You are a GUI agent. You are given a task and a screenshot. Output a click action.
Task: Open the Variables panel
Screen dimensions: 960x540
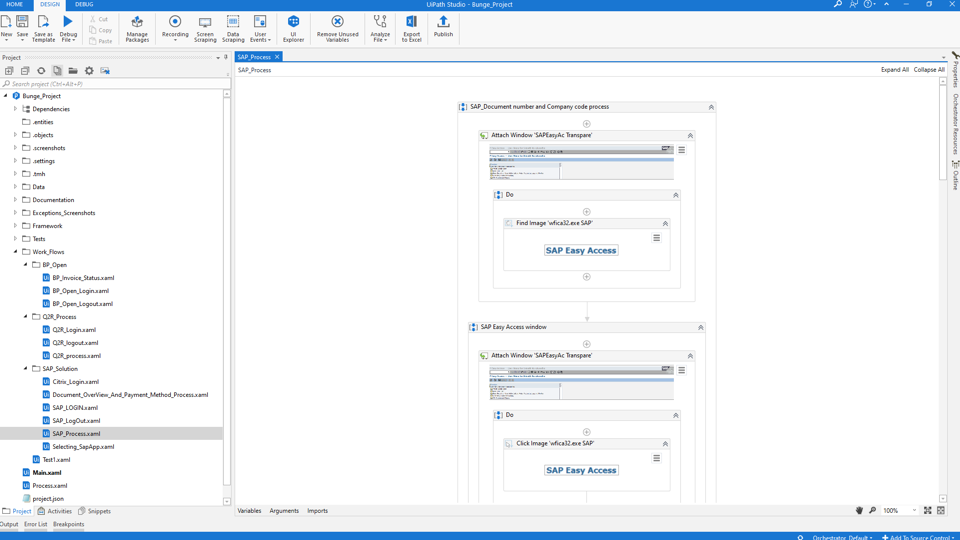249,511
